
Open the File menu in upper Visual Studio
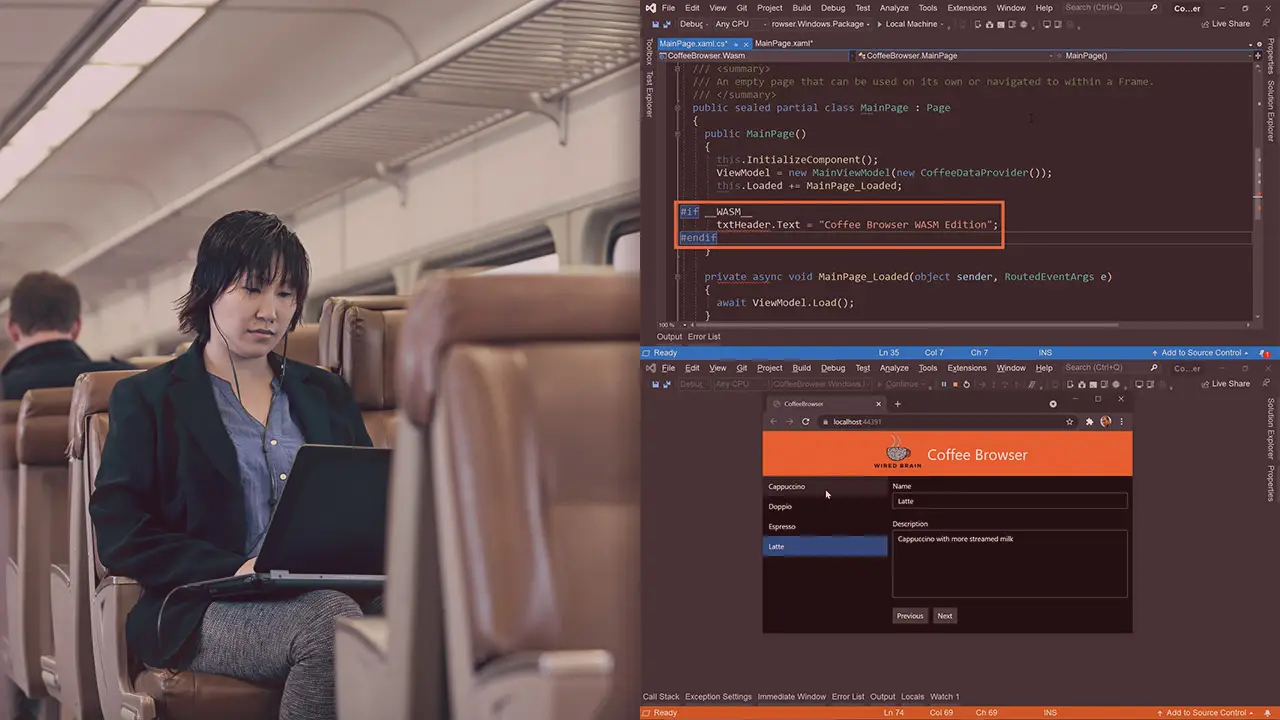click(668, 8)
